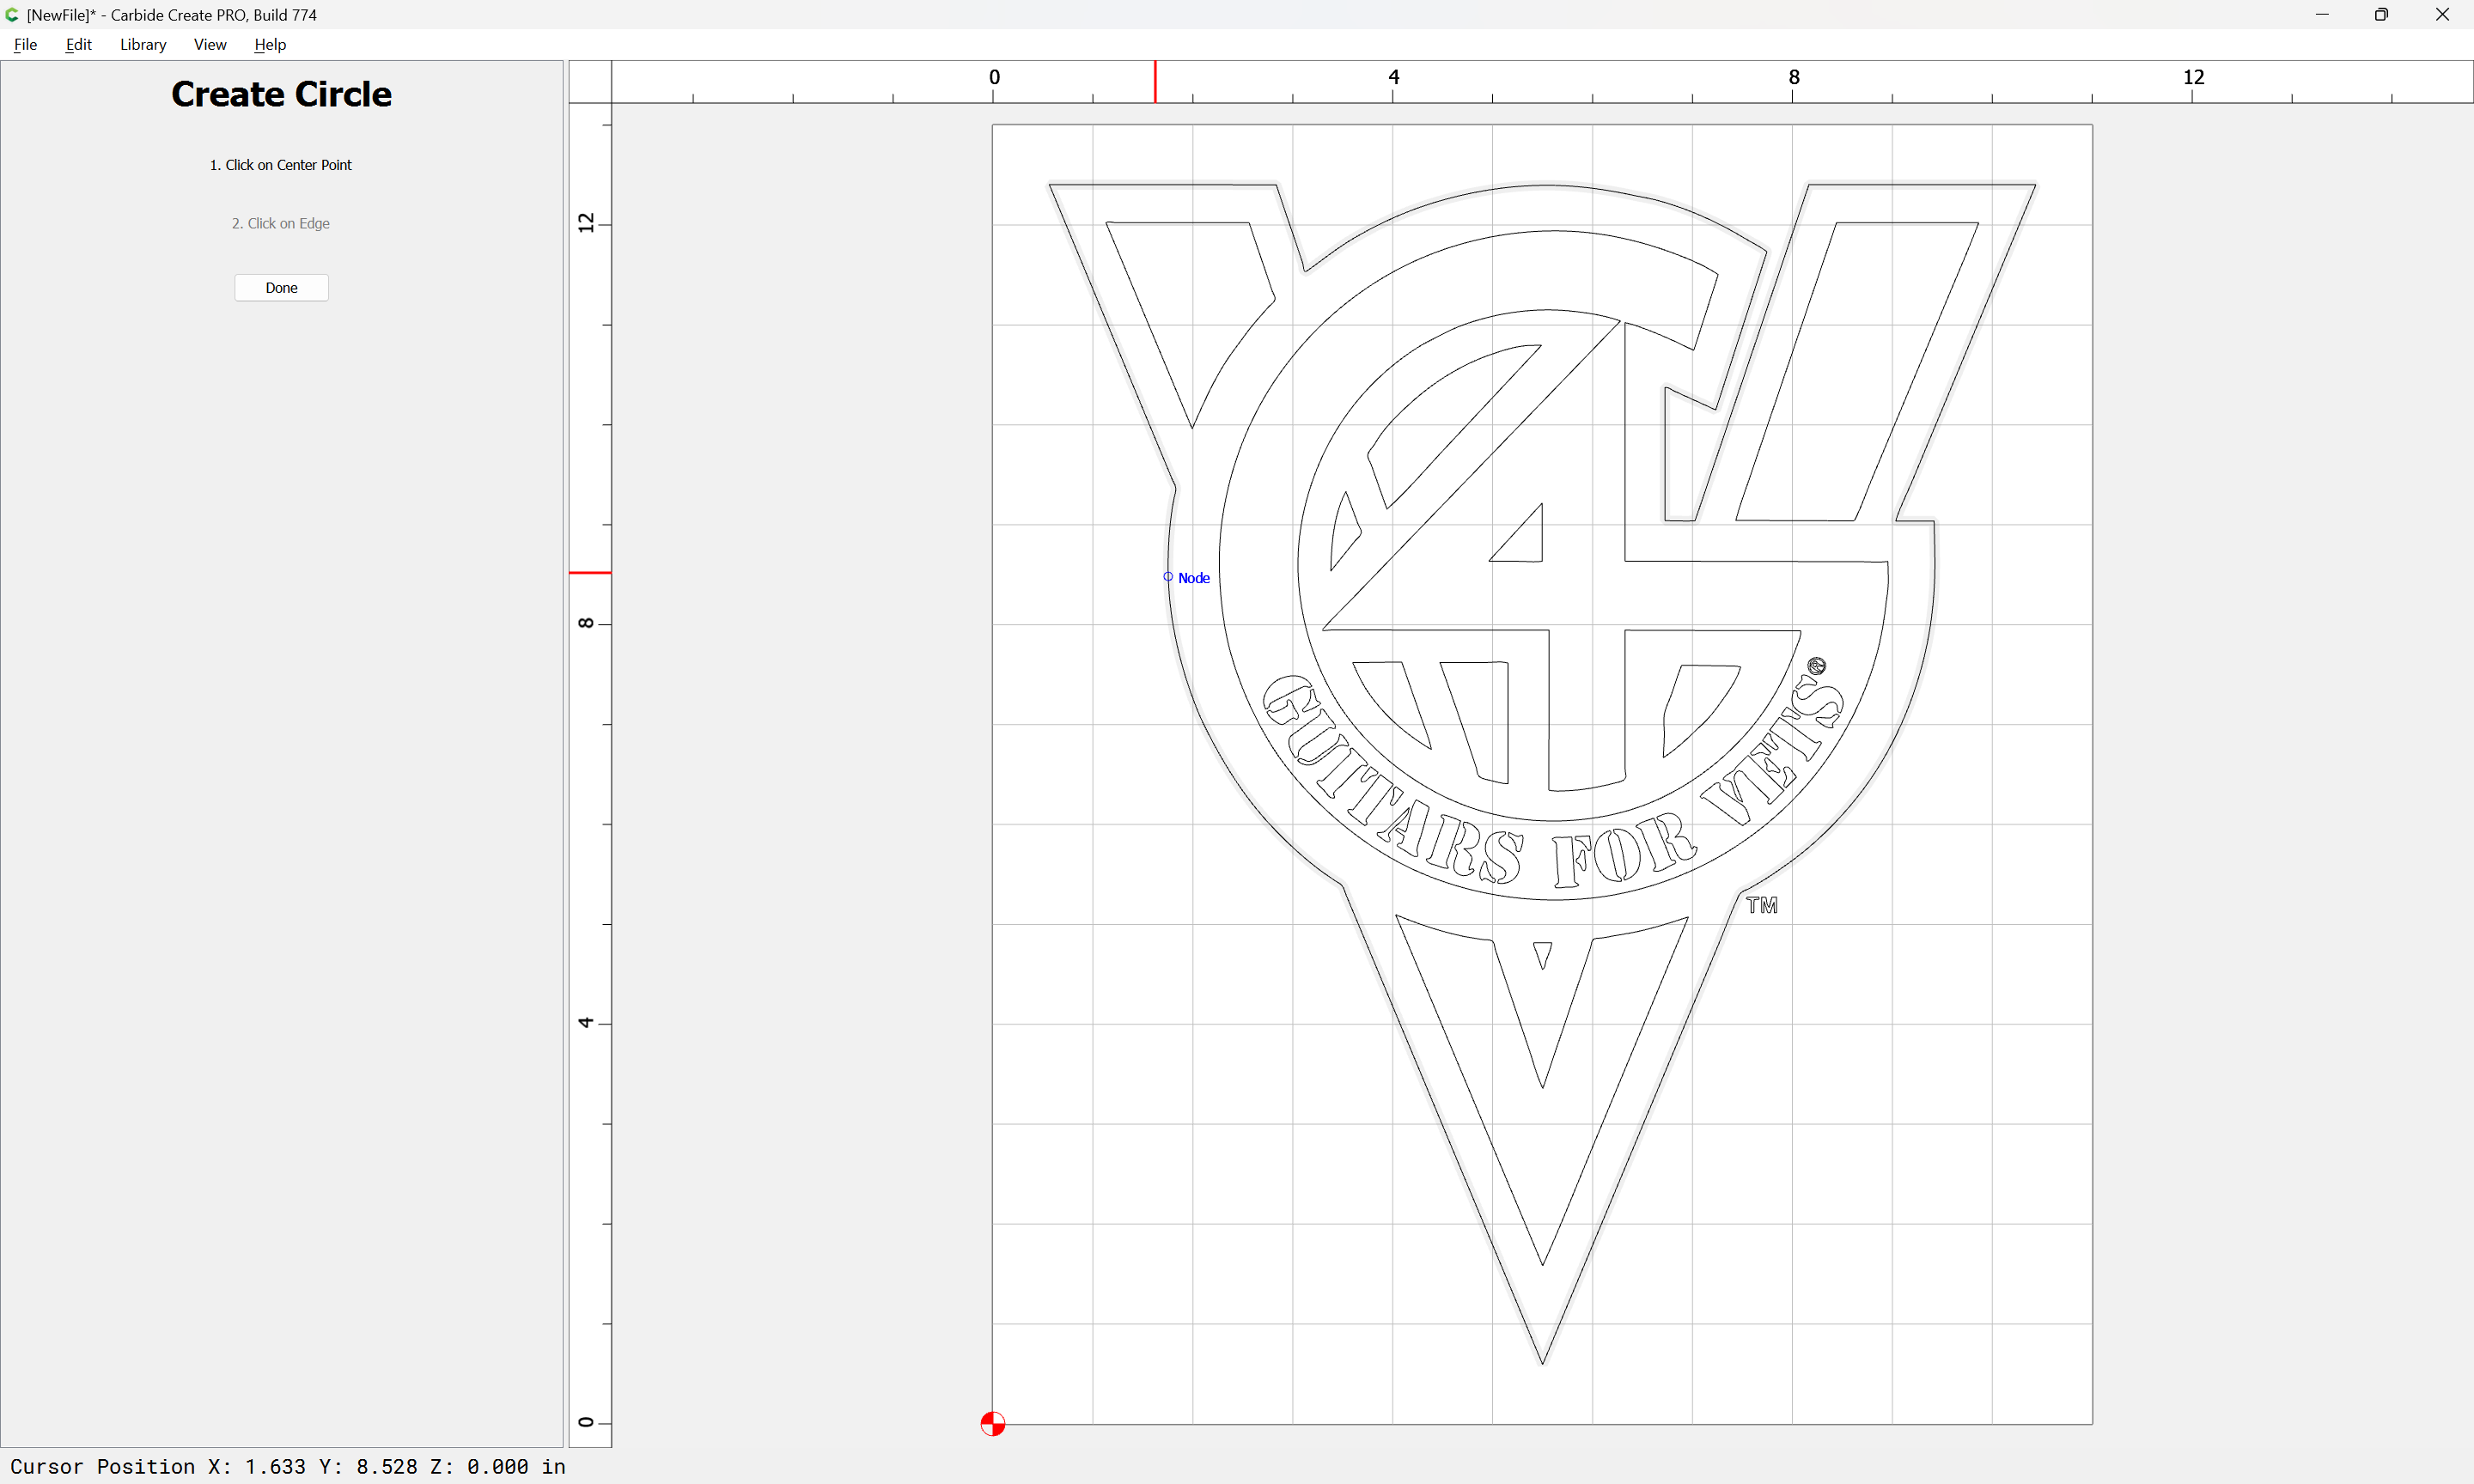Click the "1. Click on Center Point" instruction
Screen dimensions: 2474x1484
tap(281, 165)
